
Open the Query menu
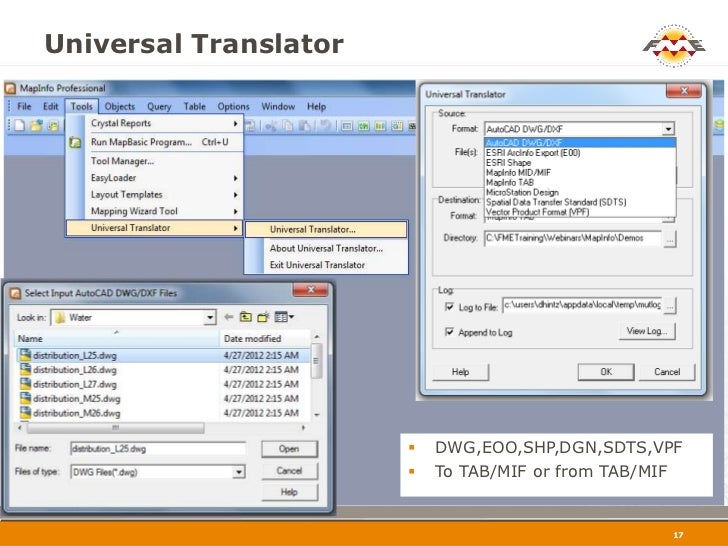(x=159, y=106)
